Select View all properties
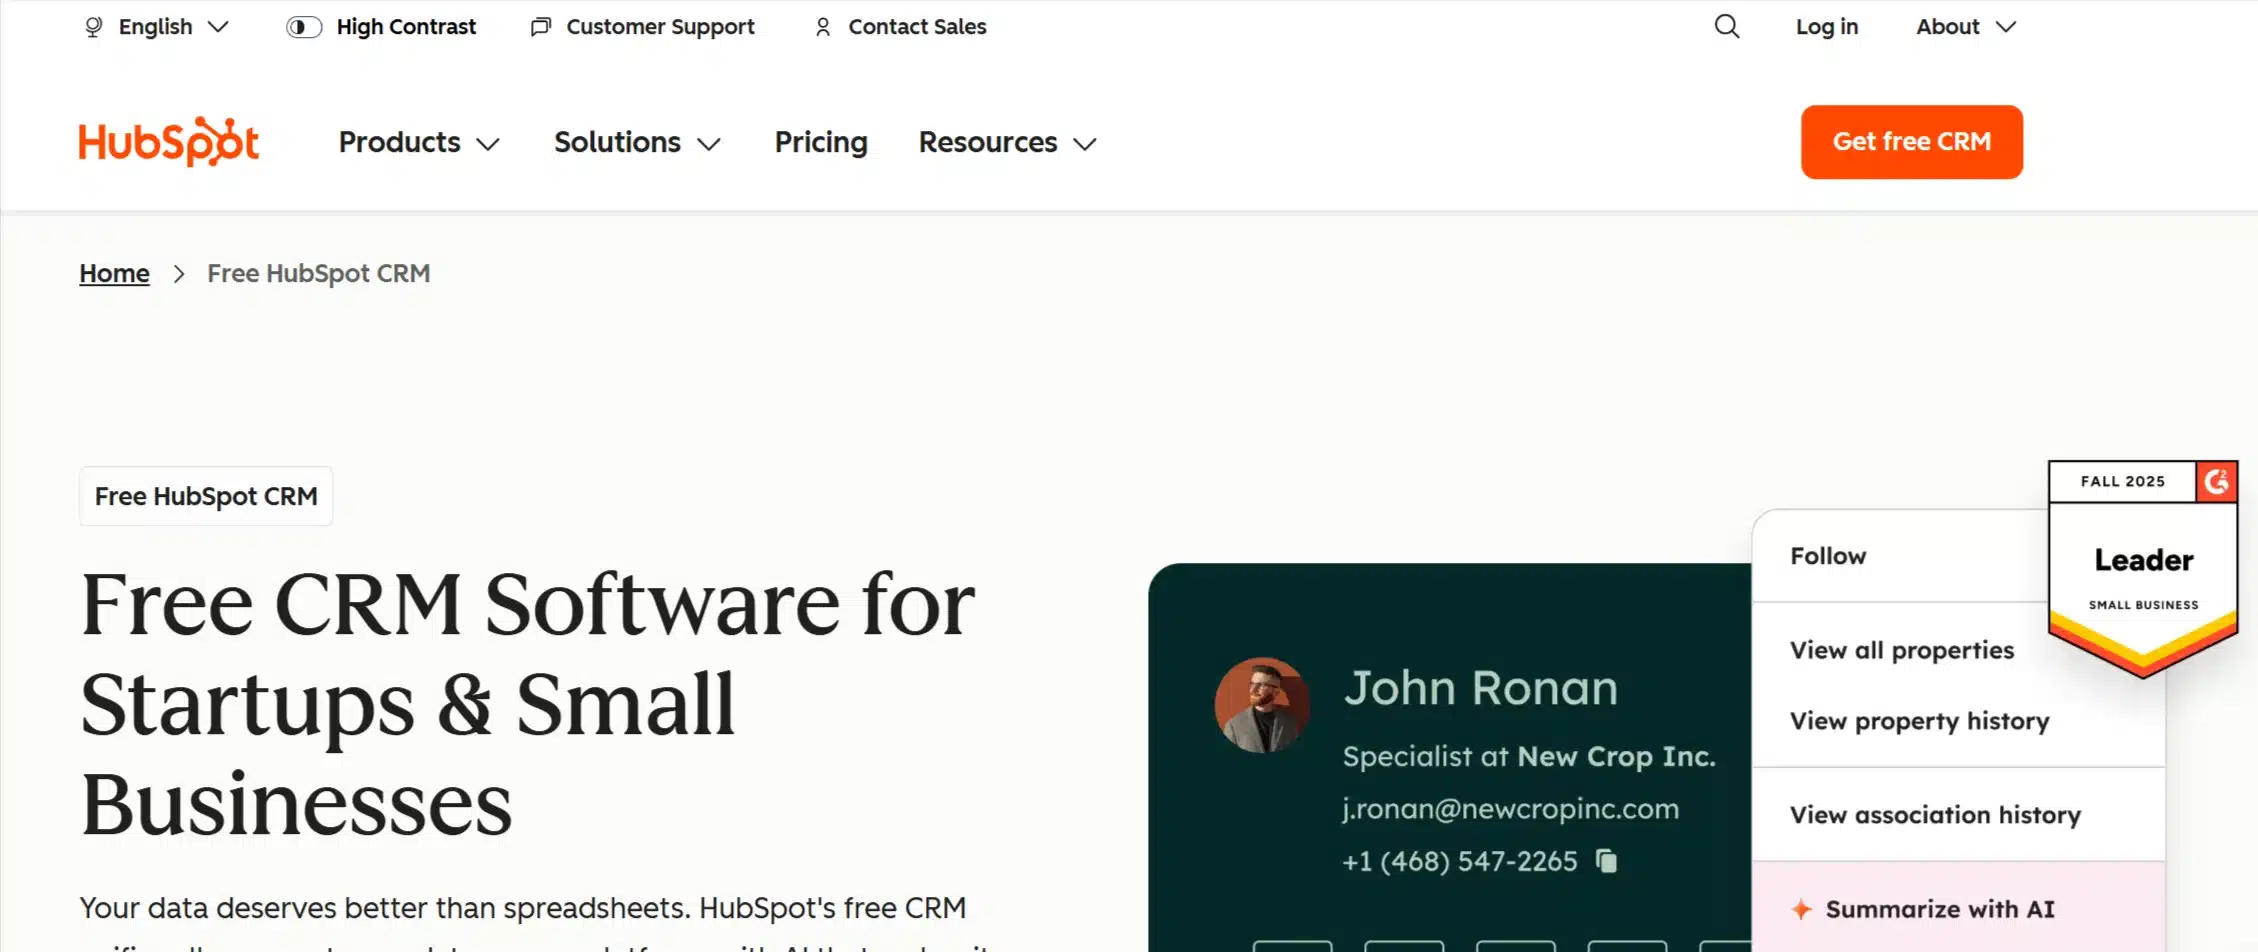This screenshot has width=2258, height=952. coord(1902,650)
